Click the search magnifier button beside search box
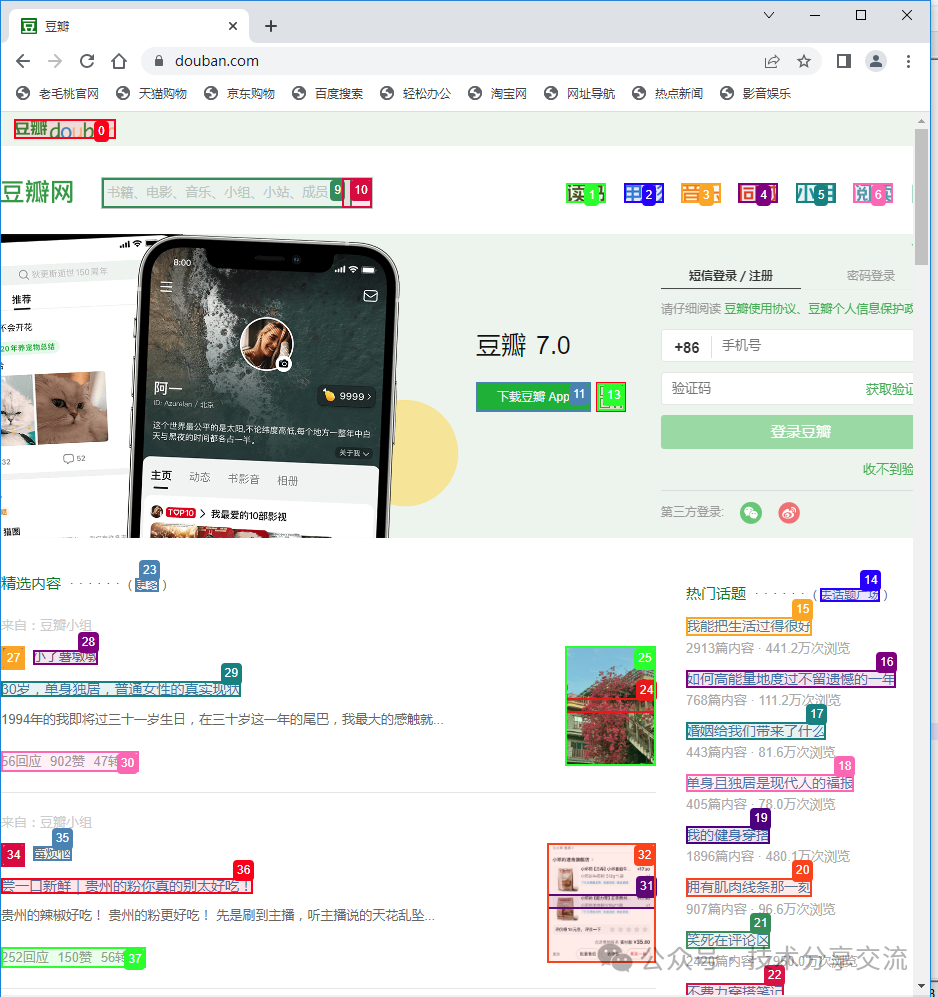The image size is (938, 997). click(357, 193)
